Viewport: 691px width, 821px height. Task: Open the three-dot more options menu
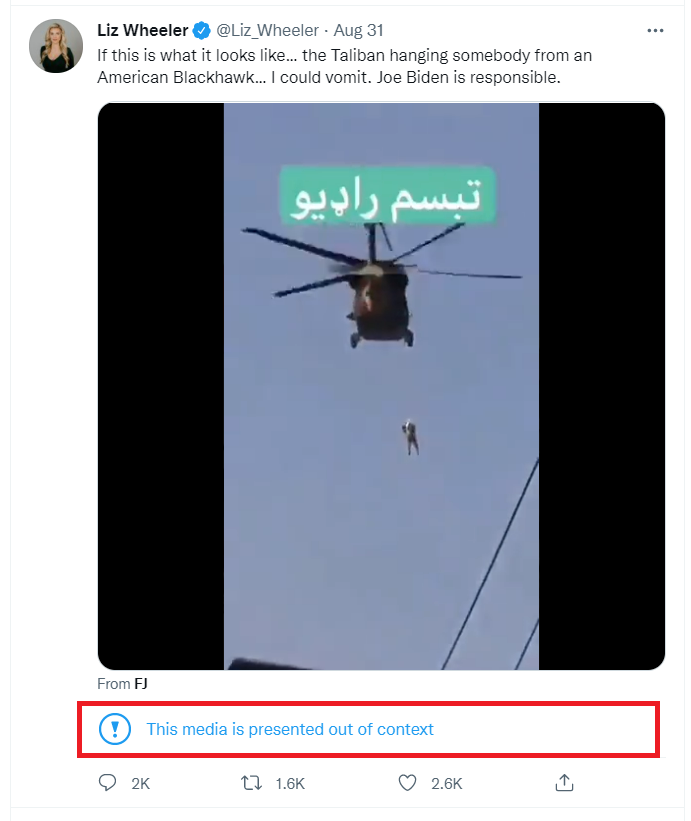[655, 31]
